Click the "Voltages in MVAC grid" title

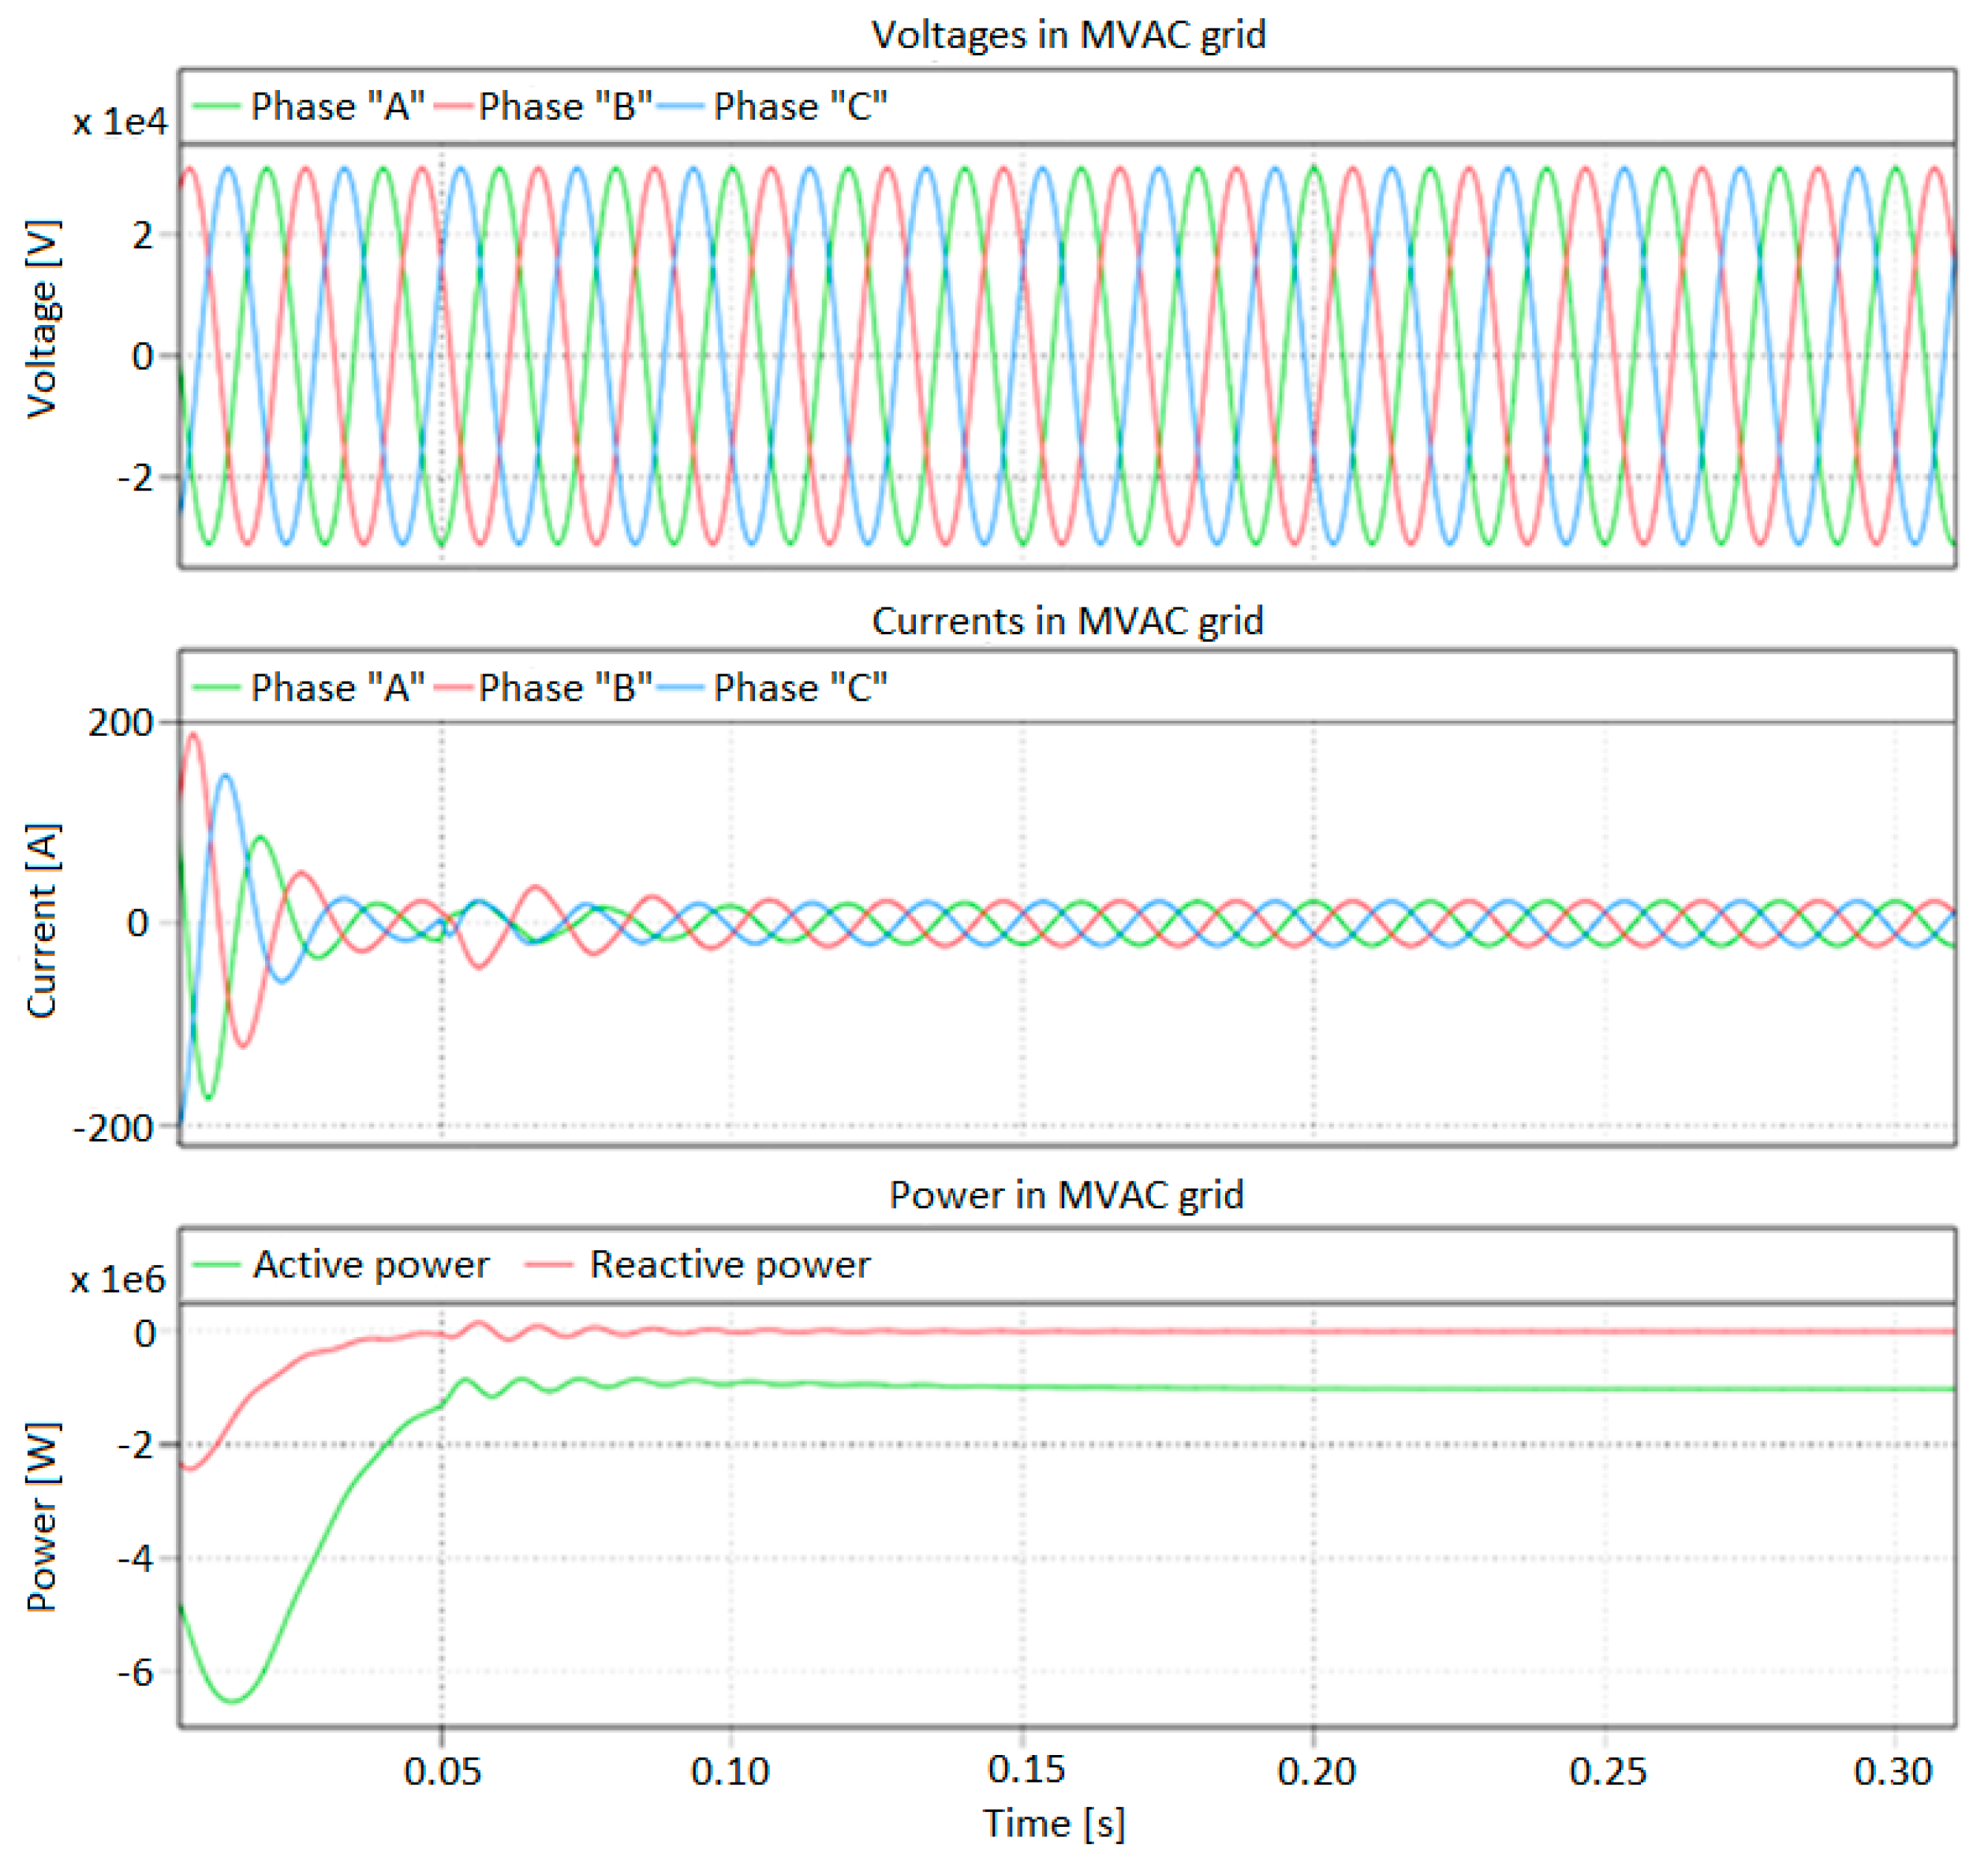[x=1068, y=35]
